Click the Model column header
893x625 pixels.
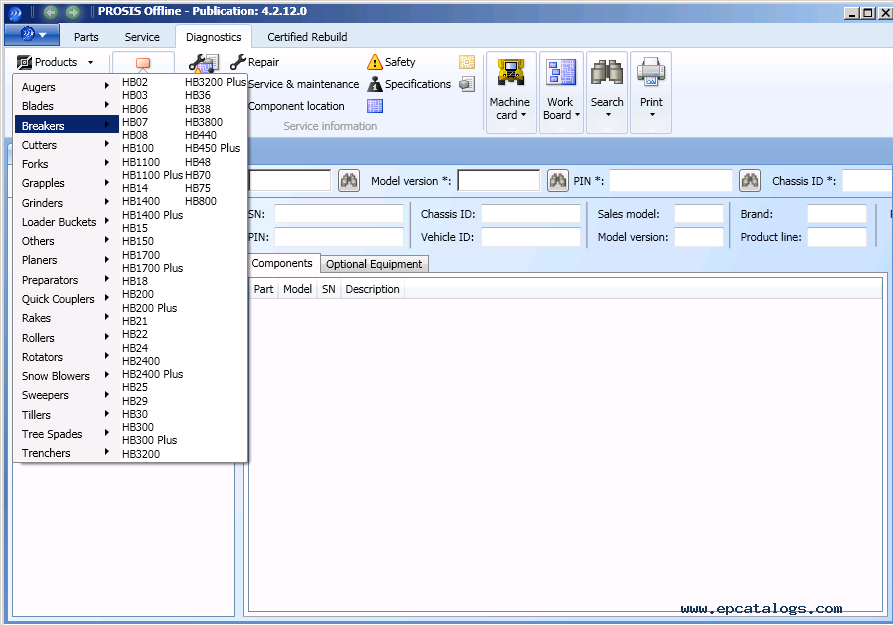[297, 289]
